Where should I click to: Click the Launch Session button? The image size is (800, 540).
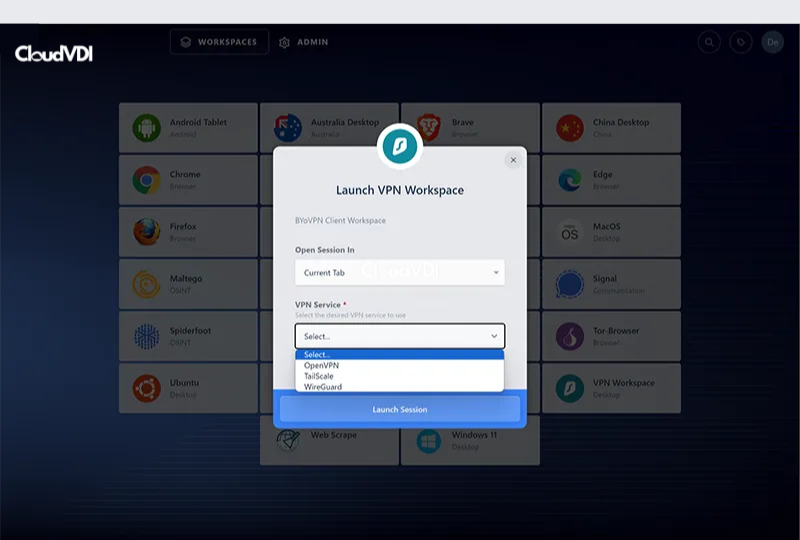coord(399,409)
